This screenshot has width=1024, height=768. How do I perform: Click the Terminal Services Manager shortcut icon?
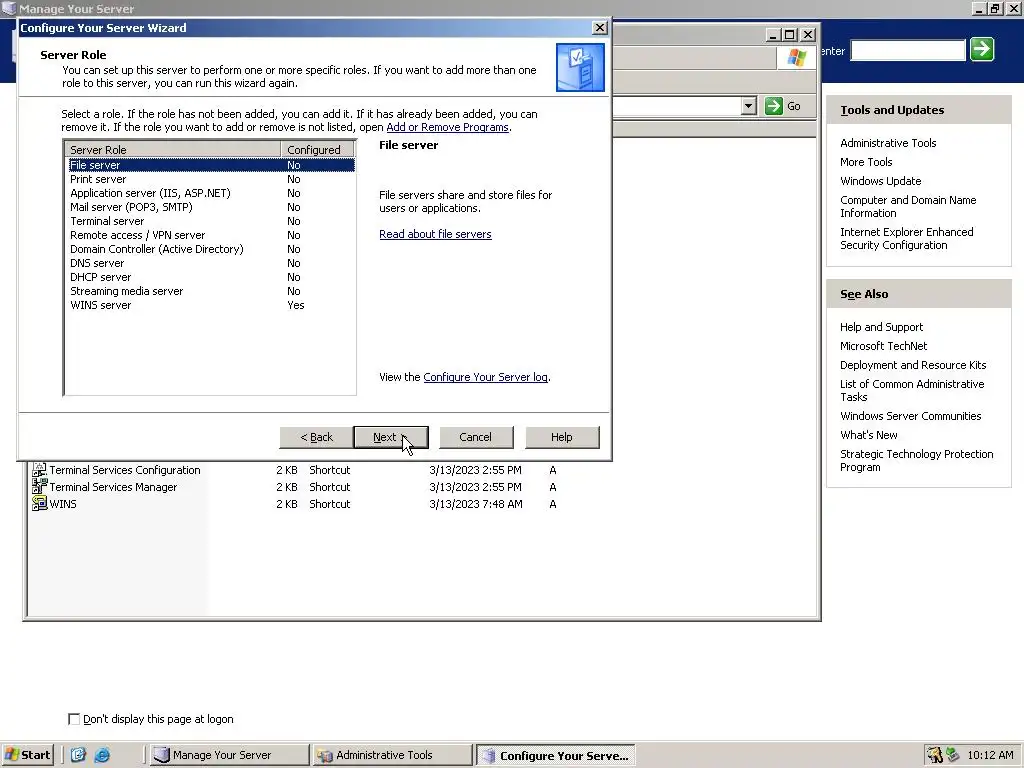click(39, 487)
